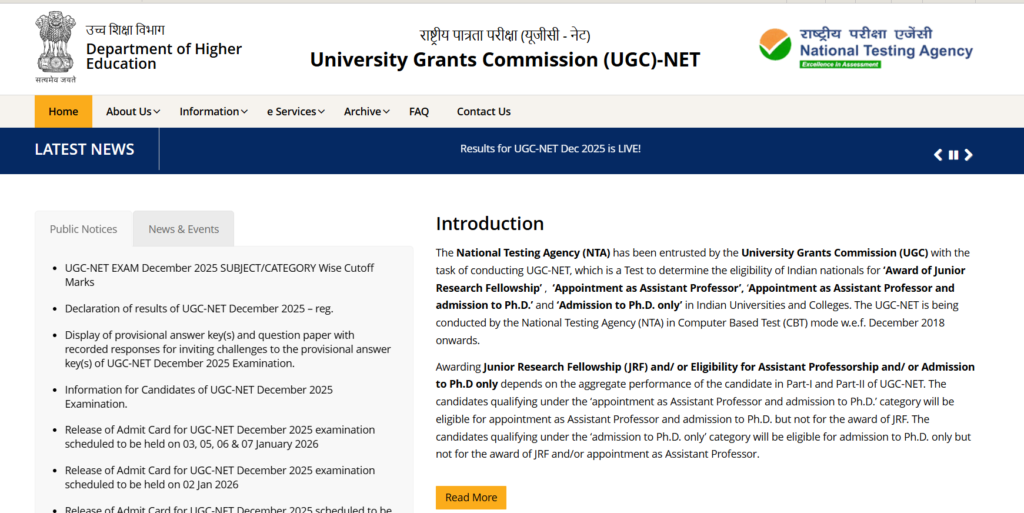Viewport: 1024px width, 513px height.
Task: Open Admit Card notice for 02 Jan 2026
Action: point(219,476)
